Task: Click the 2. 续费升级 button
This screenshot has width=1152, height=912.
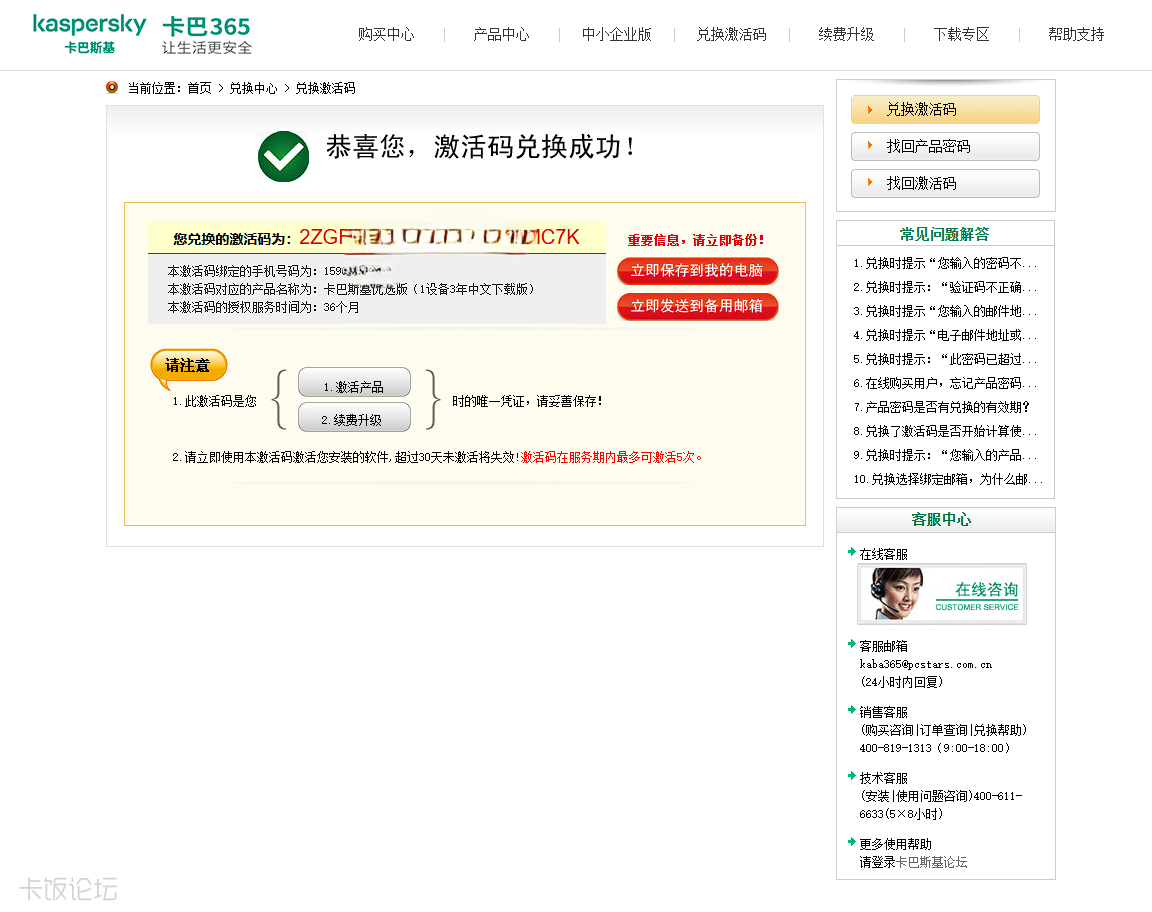Action: point(354,418)
